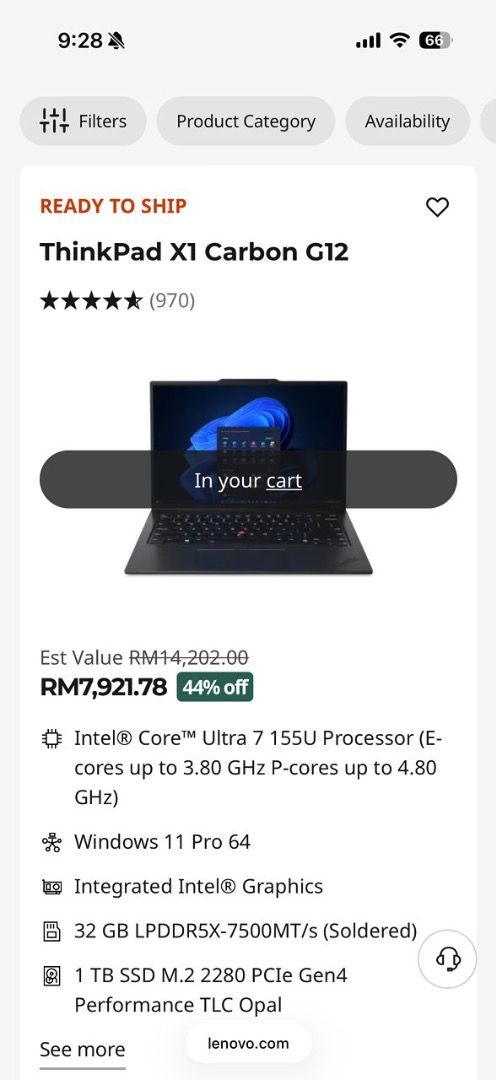
Task: Tap the battery indicator in status bar
Action: point(435,41)
